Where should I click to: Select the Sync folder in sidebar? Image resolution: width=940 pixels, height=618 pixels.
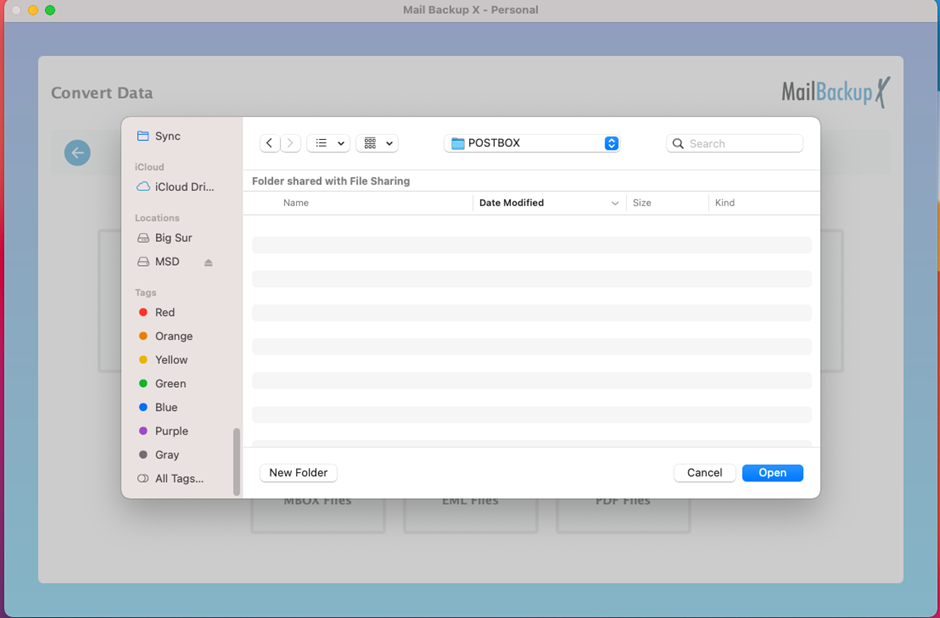pos(167,136)
